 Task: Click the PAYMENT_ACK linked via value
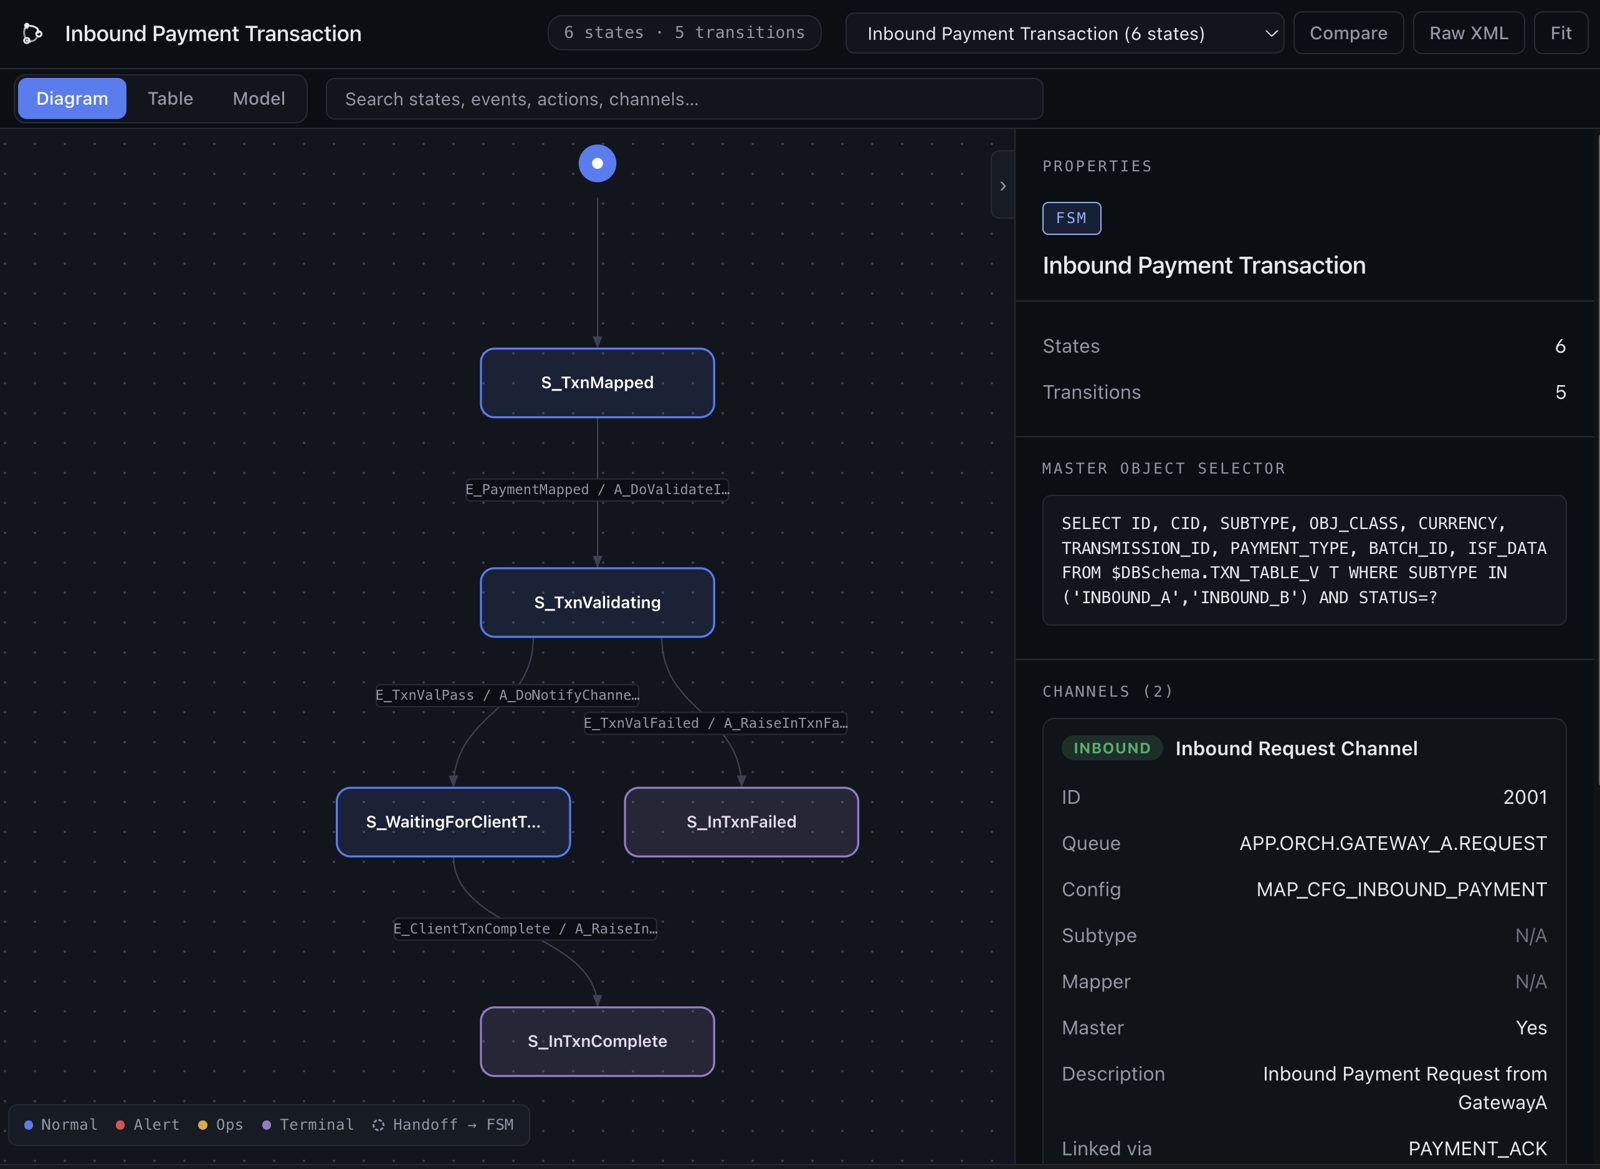1477,1149
